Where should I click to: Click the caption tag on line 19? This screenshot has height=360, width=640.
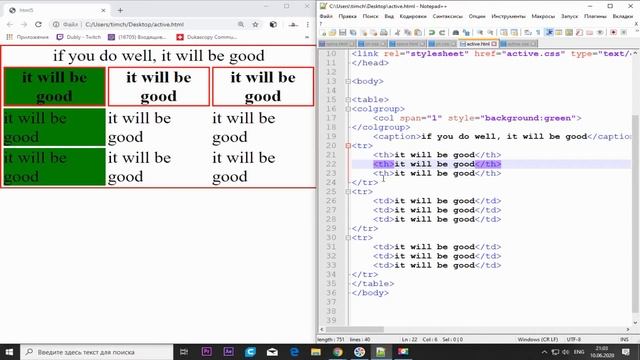coord(397,137)
